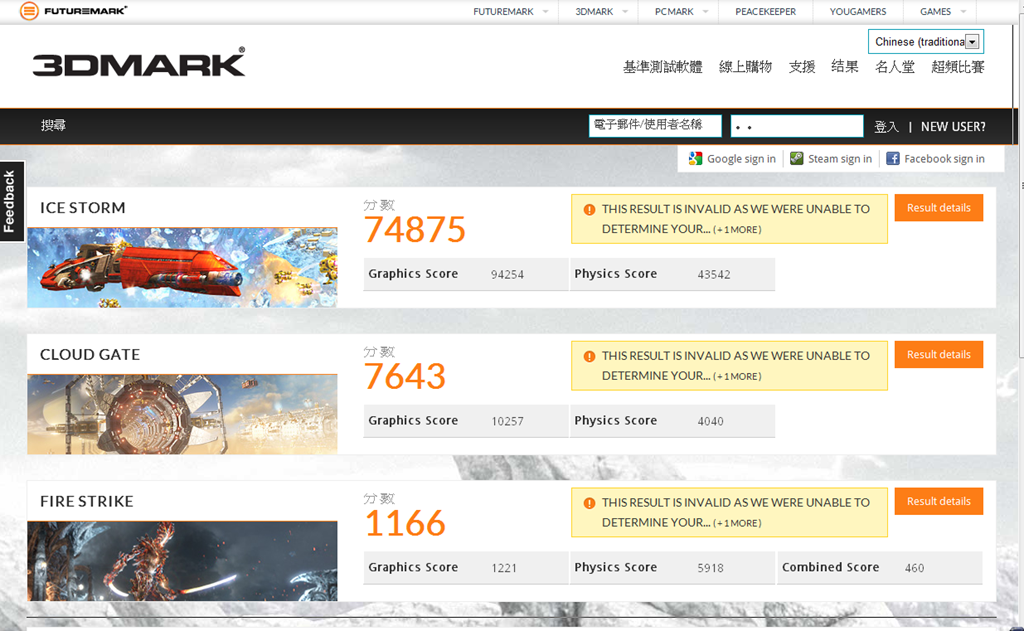Open the PEACEKEEPER top menu item

(765, 12)
